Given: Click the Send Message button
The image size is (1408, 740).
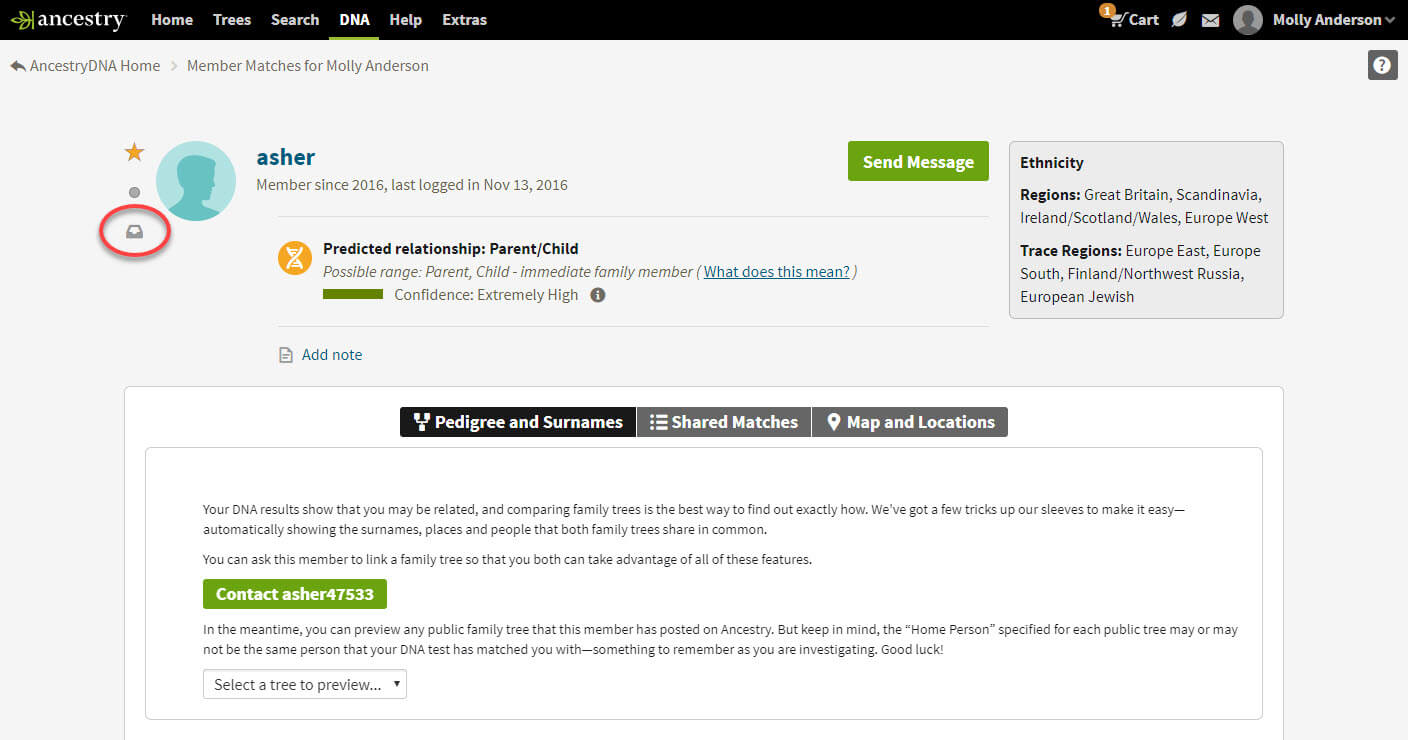Looking at the screenshot, I should point(918,161).
